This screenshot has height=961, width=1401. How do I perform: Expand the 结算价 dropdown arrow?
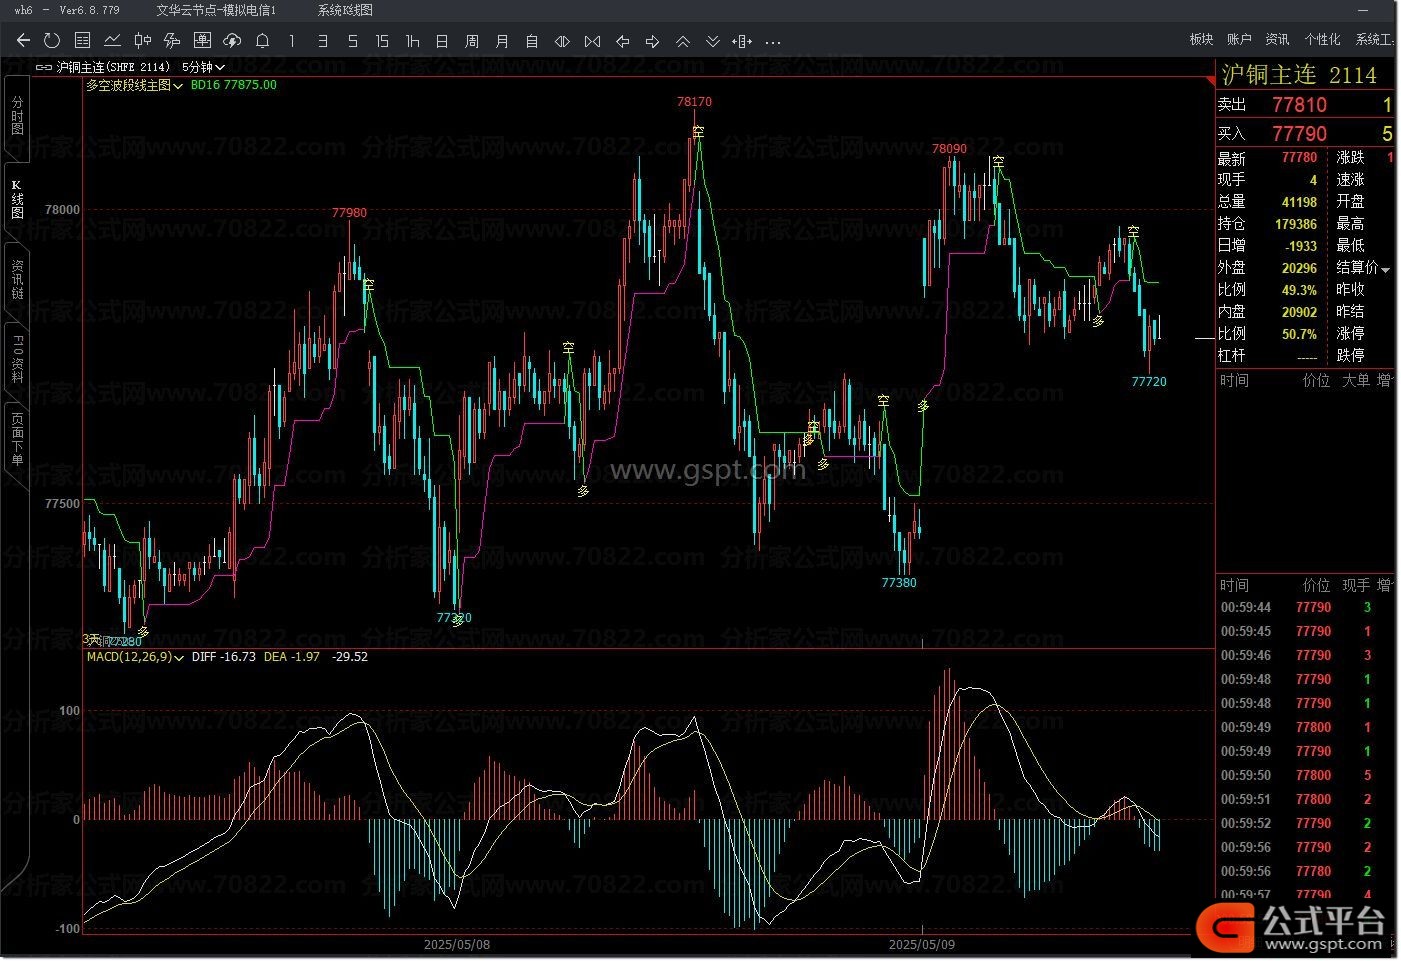[1386, 269]
